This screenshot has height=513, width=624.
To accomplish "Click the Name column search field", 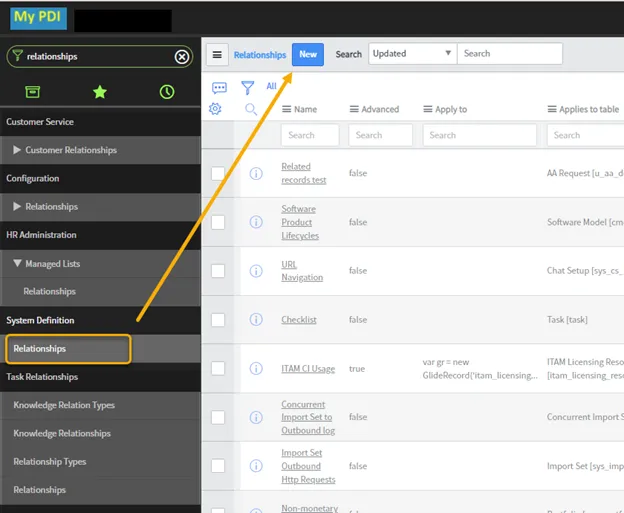I will (310, 135).
